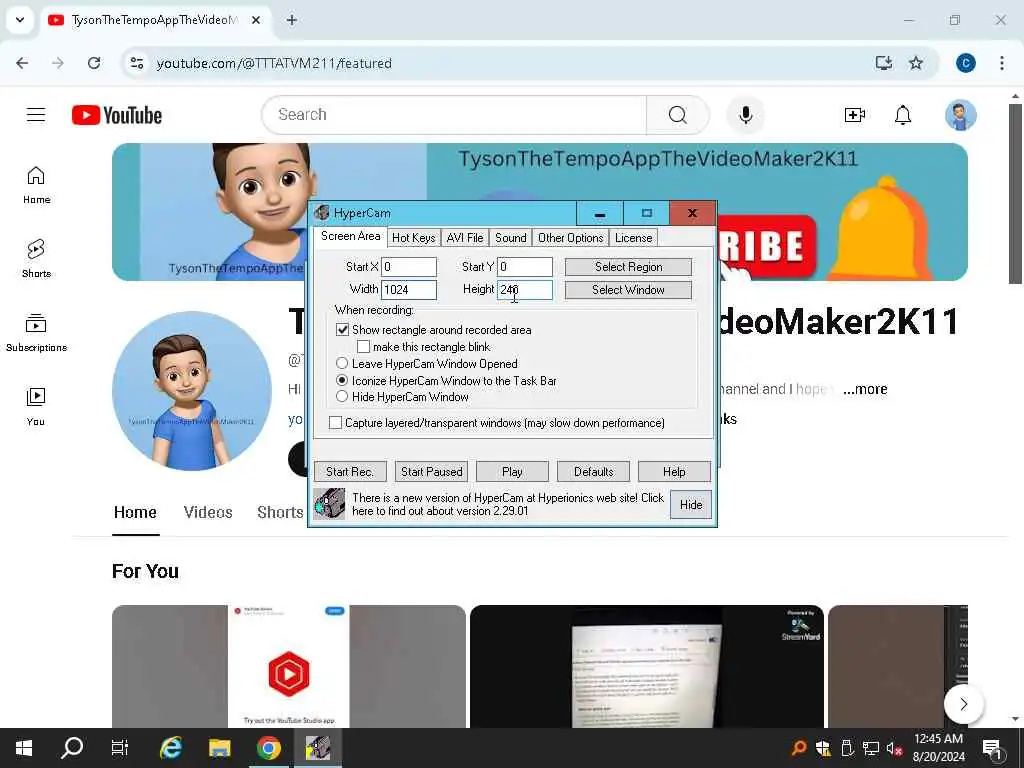Open the Action Center notification icon

pos(992,748)
